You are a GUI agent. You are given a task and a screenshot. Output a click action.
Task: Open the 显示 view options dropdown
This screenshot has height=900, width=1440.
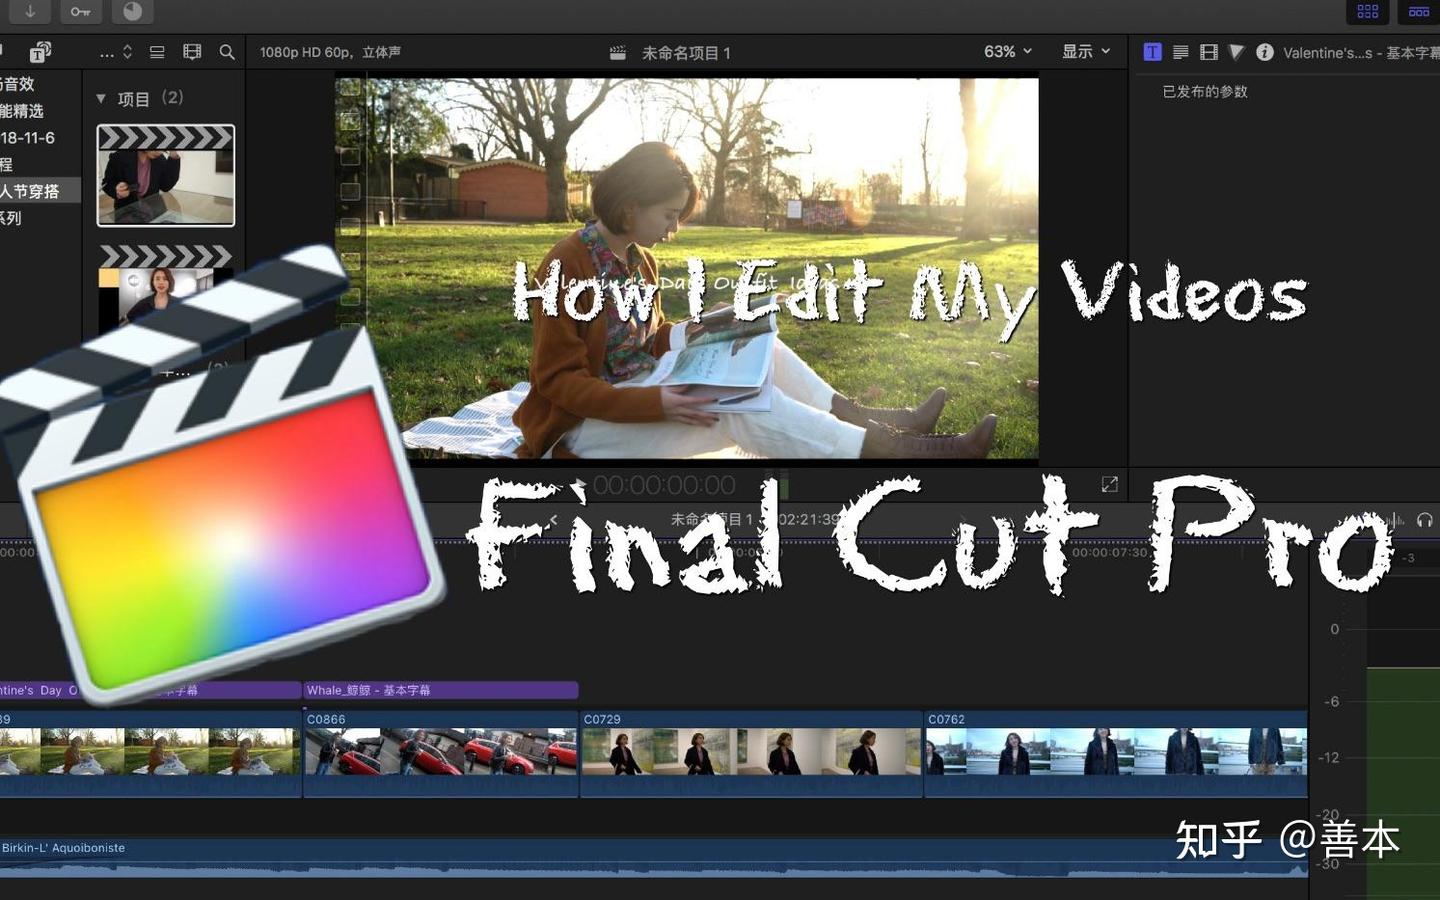(1086, 51)
